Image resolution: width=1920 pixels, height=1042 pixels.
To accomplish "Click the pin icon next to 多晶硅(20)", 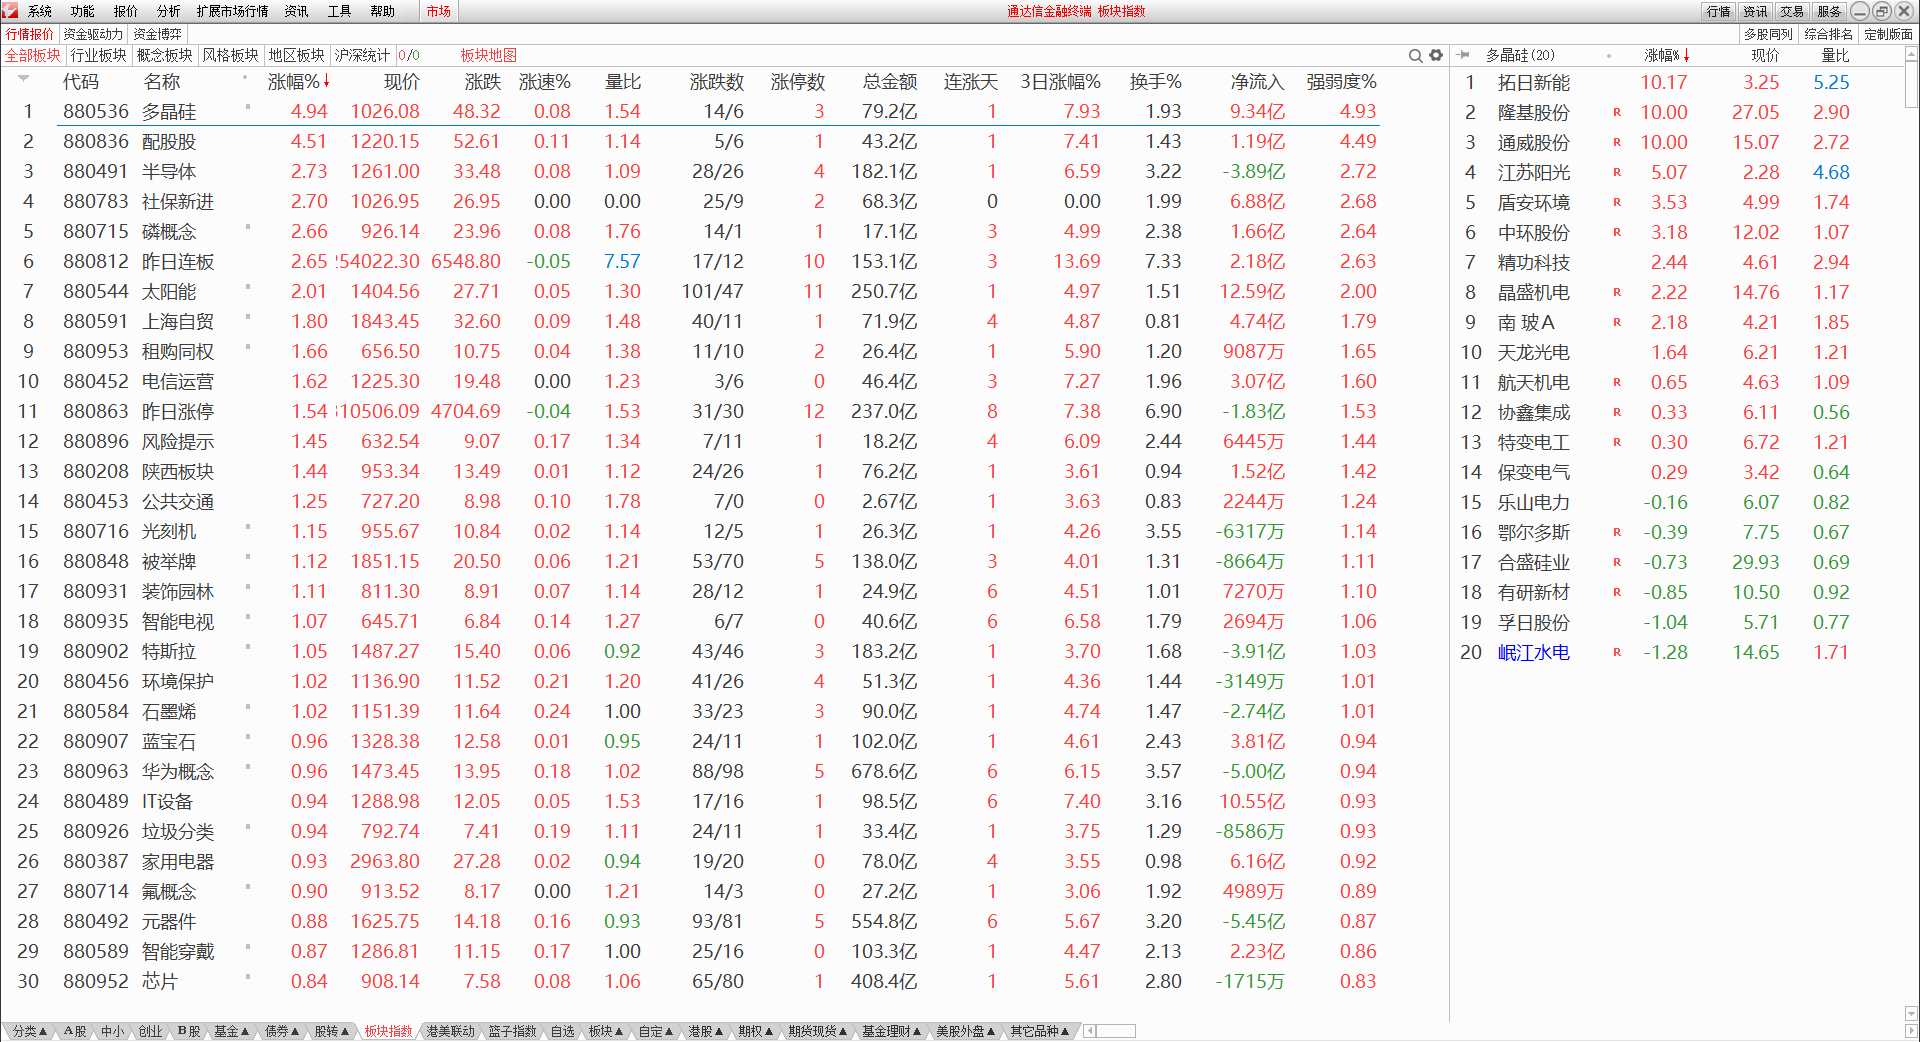I will coord(1464,55).
